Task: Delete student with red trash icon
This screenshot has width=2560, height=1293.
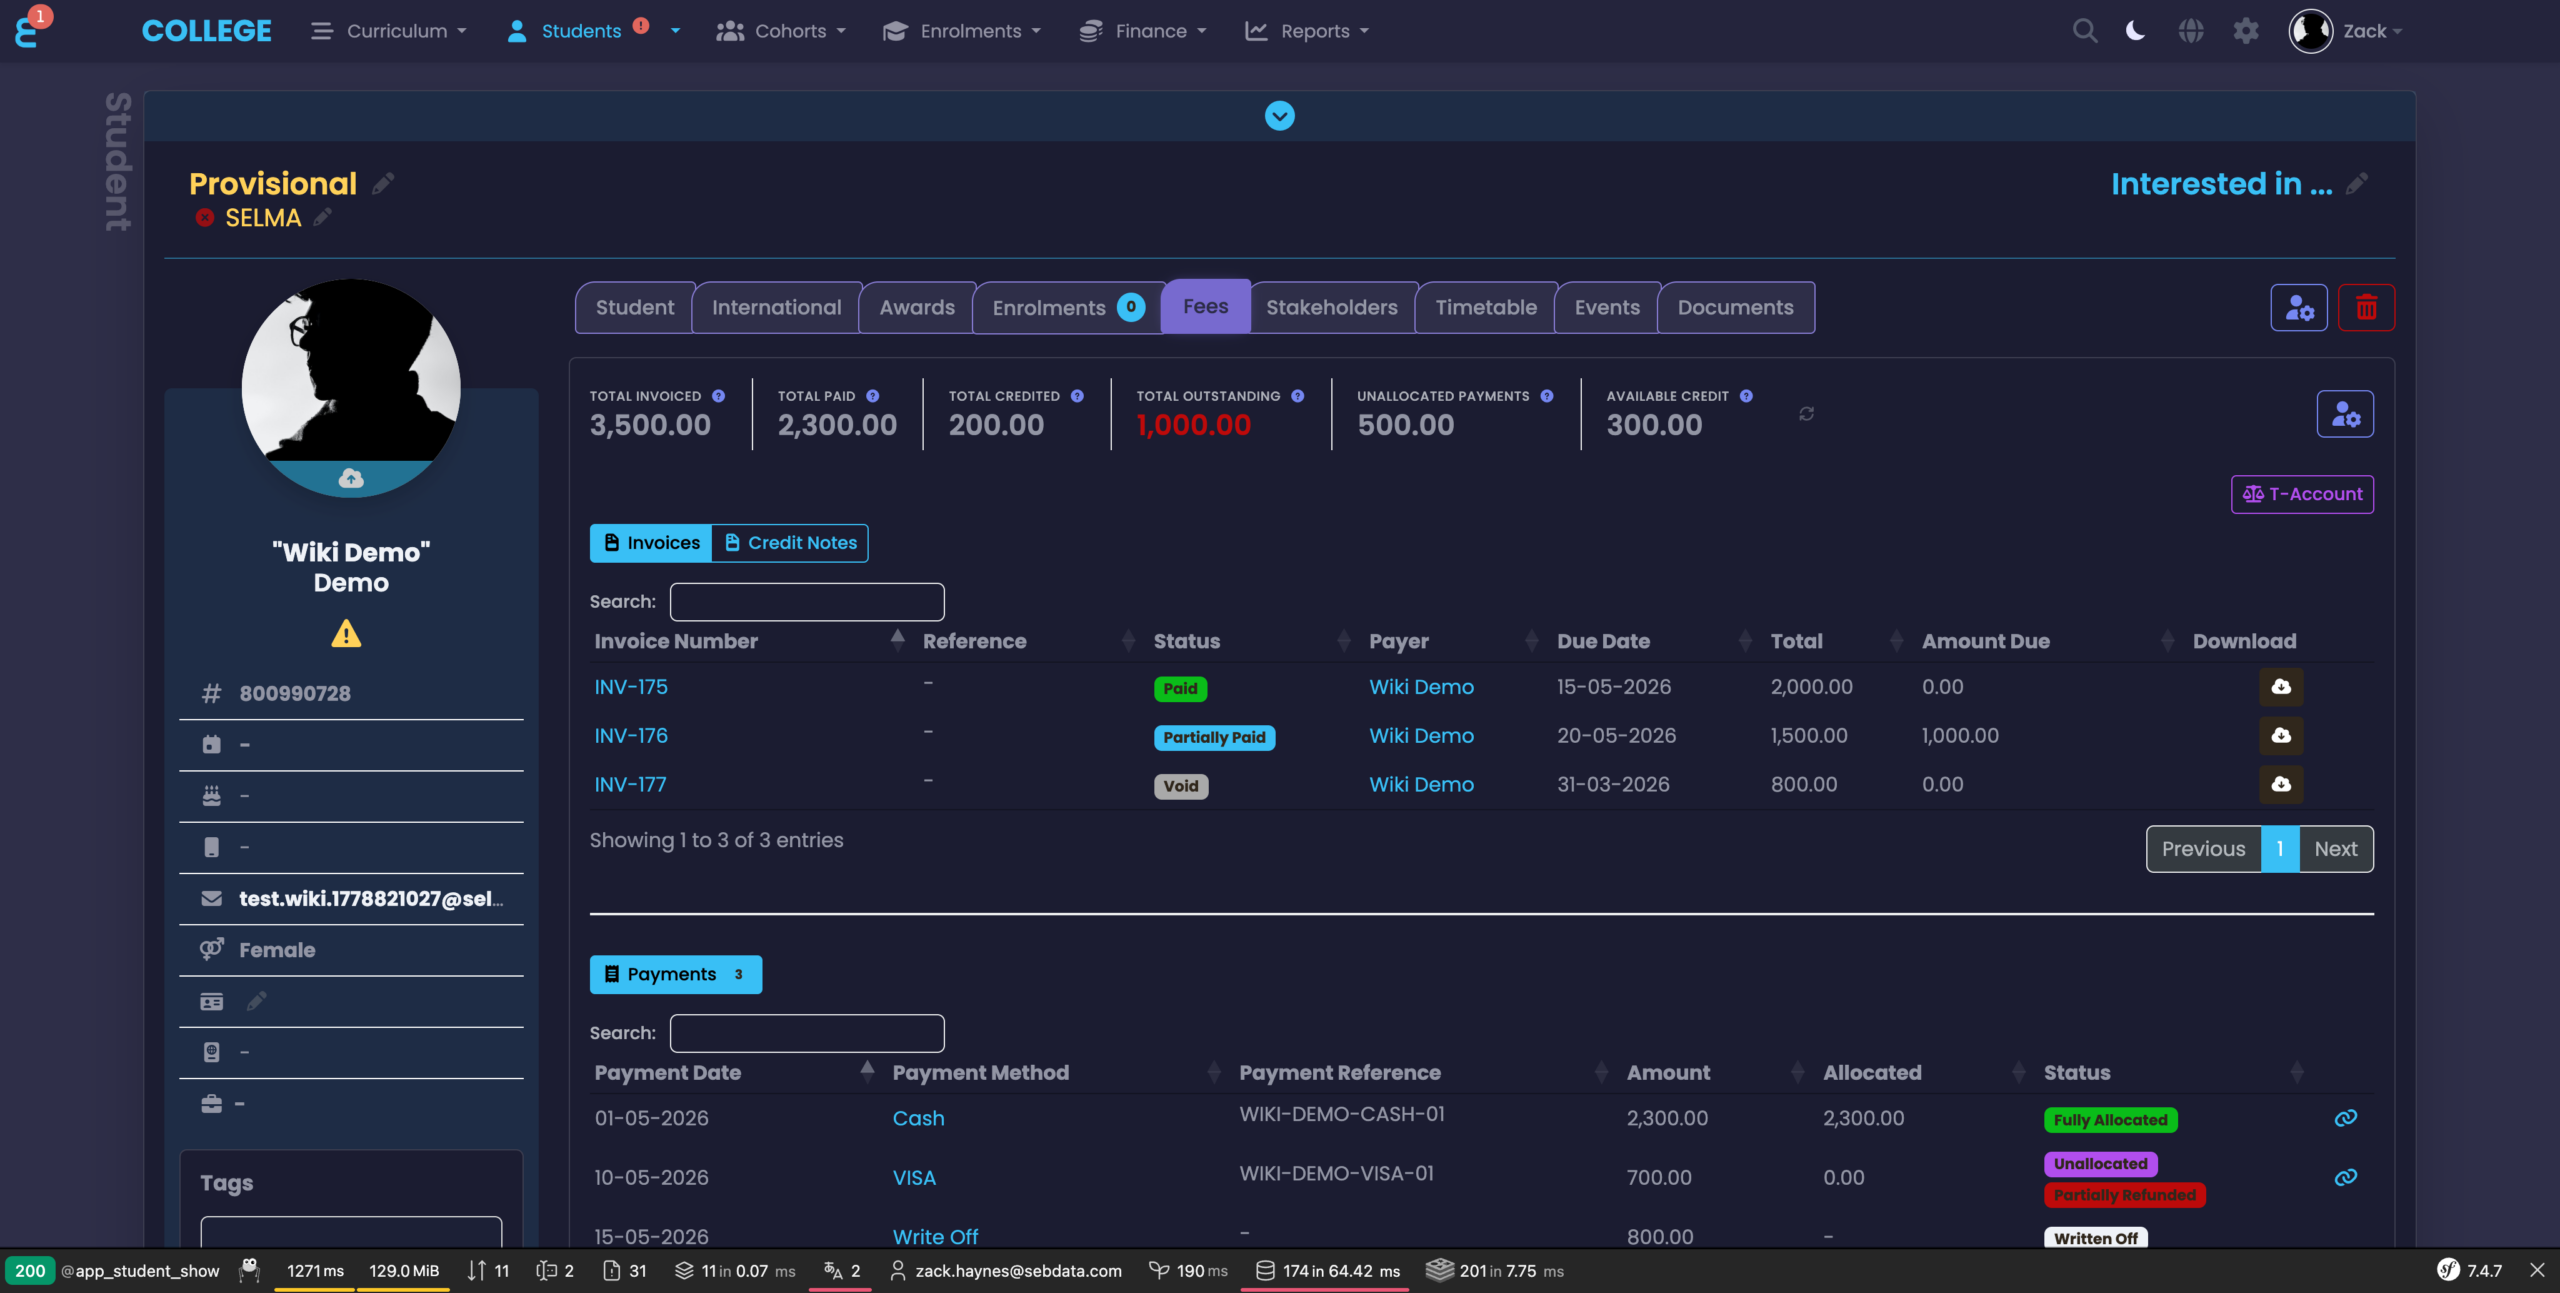Action: coord(2366,307)
